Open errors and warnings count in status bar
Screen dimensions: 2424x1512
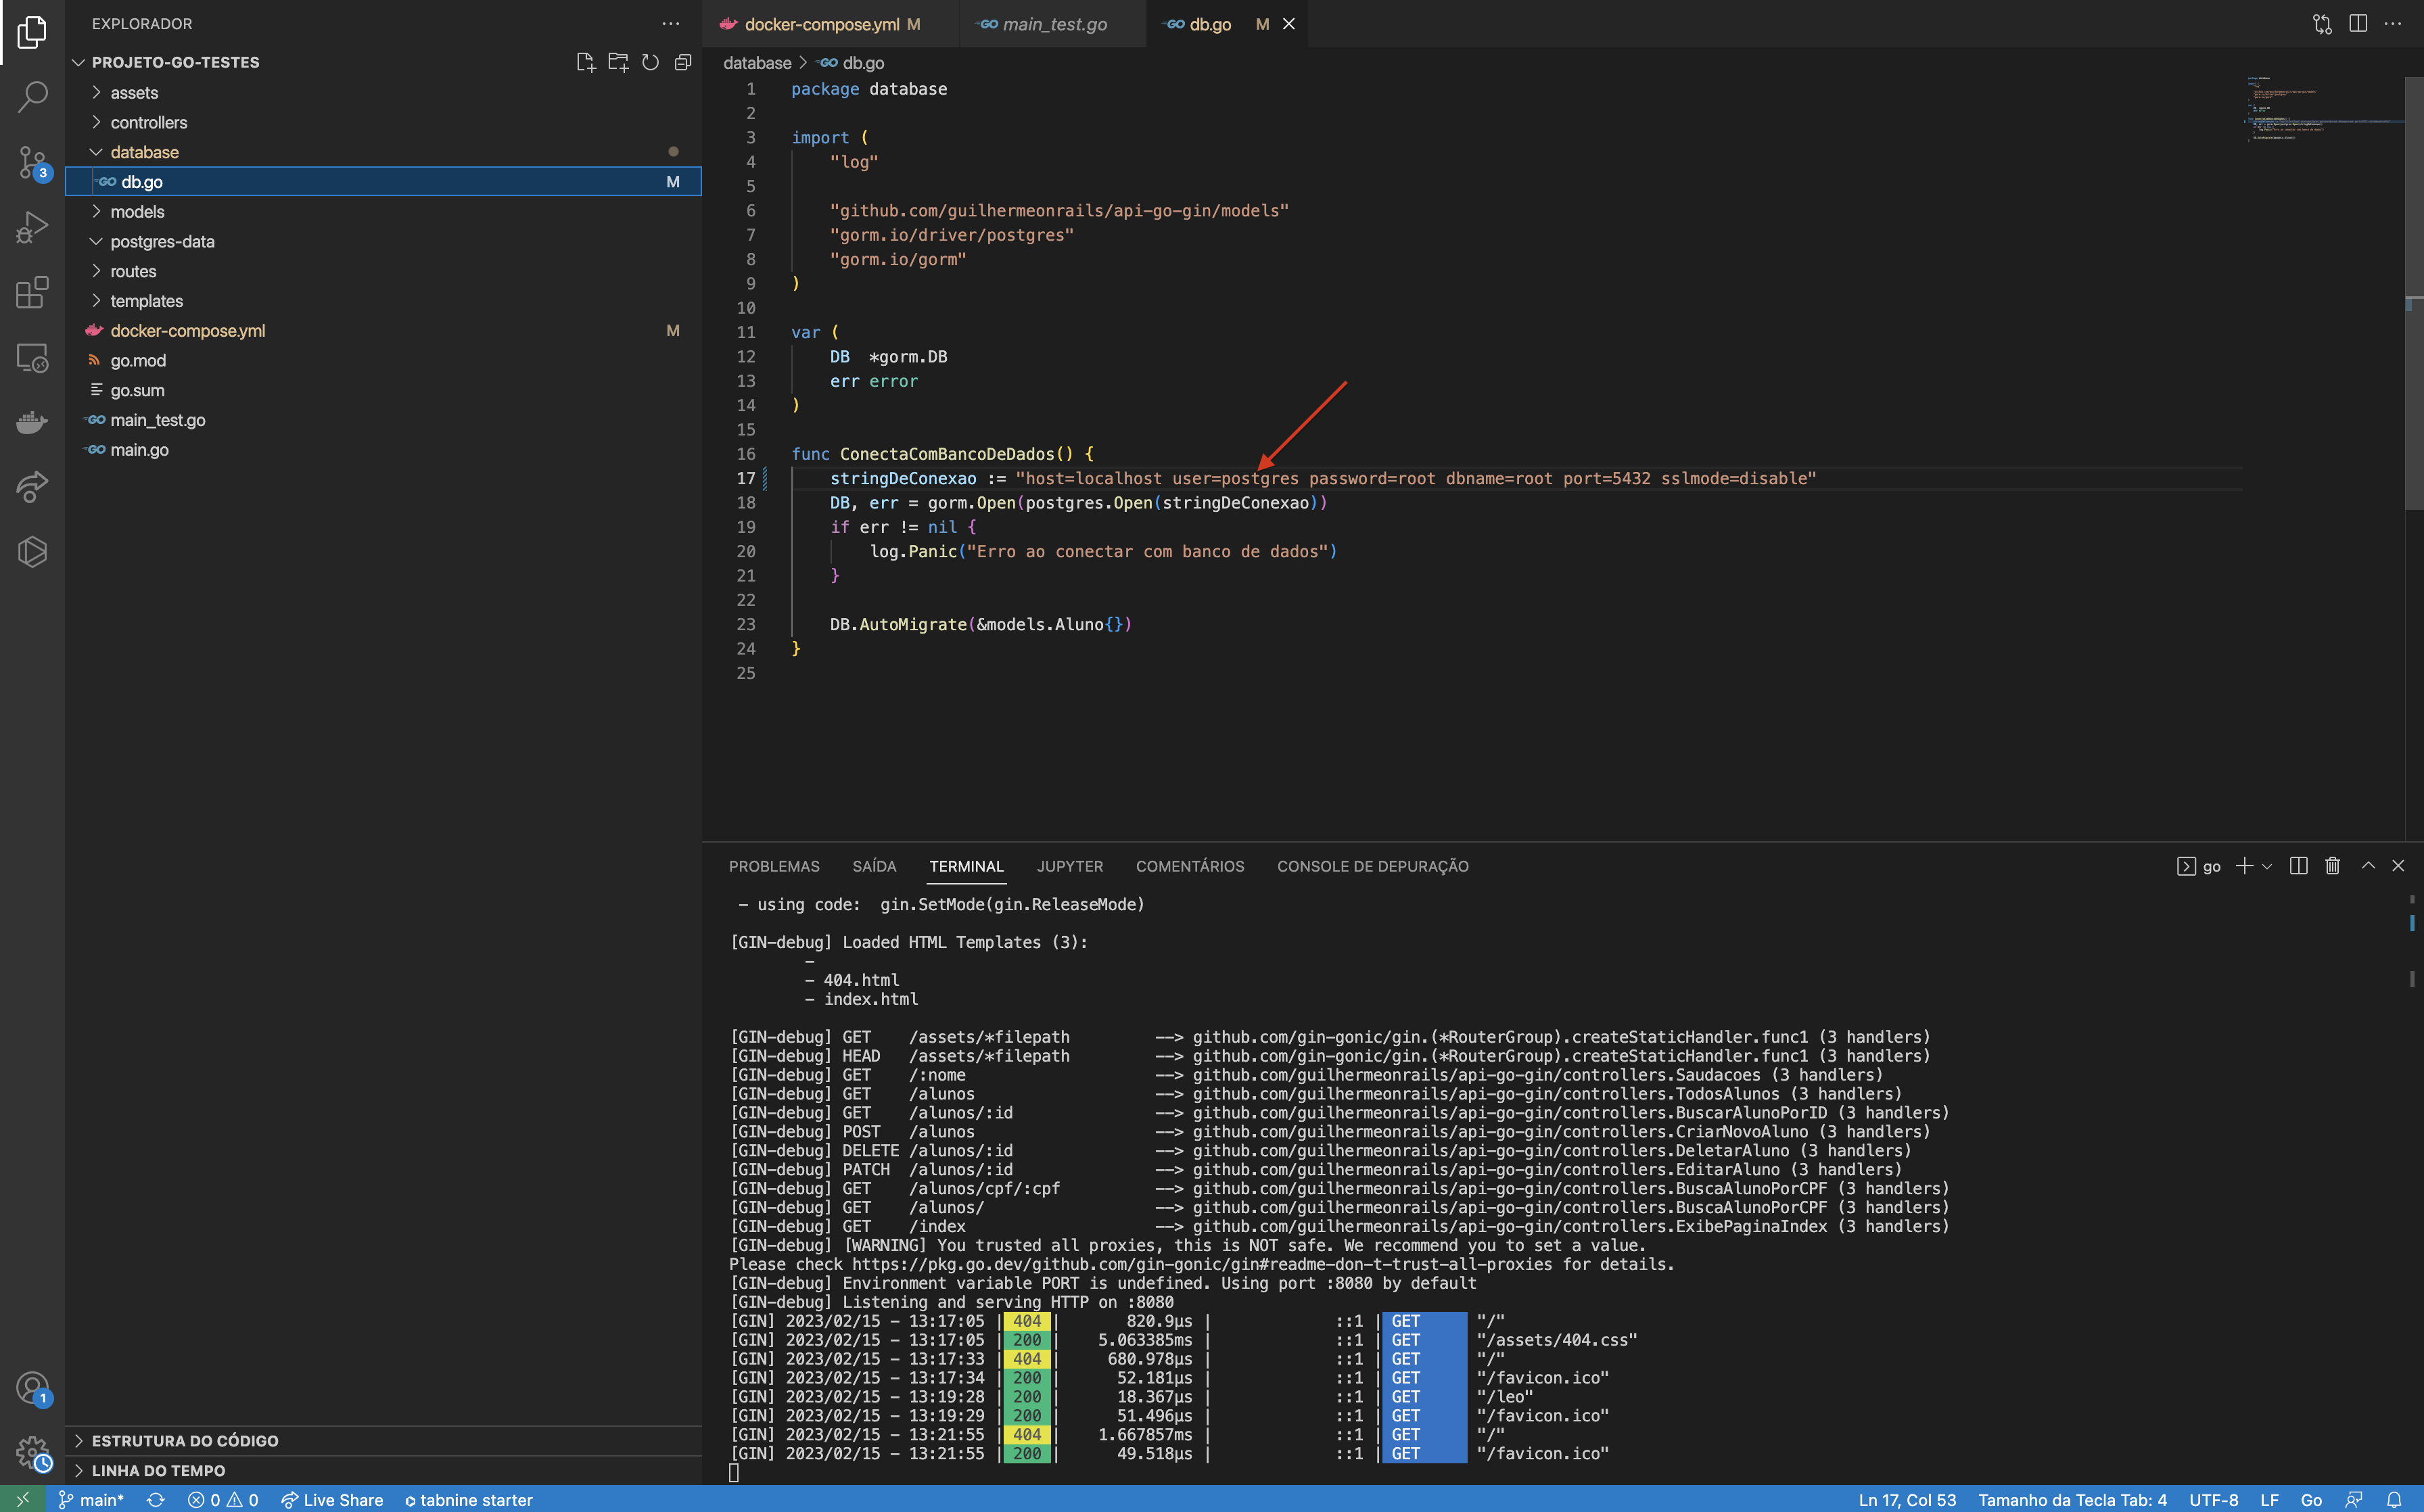[x=223, y=1499]
